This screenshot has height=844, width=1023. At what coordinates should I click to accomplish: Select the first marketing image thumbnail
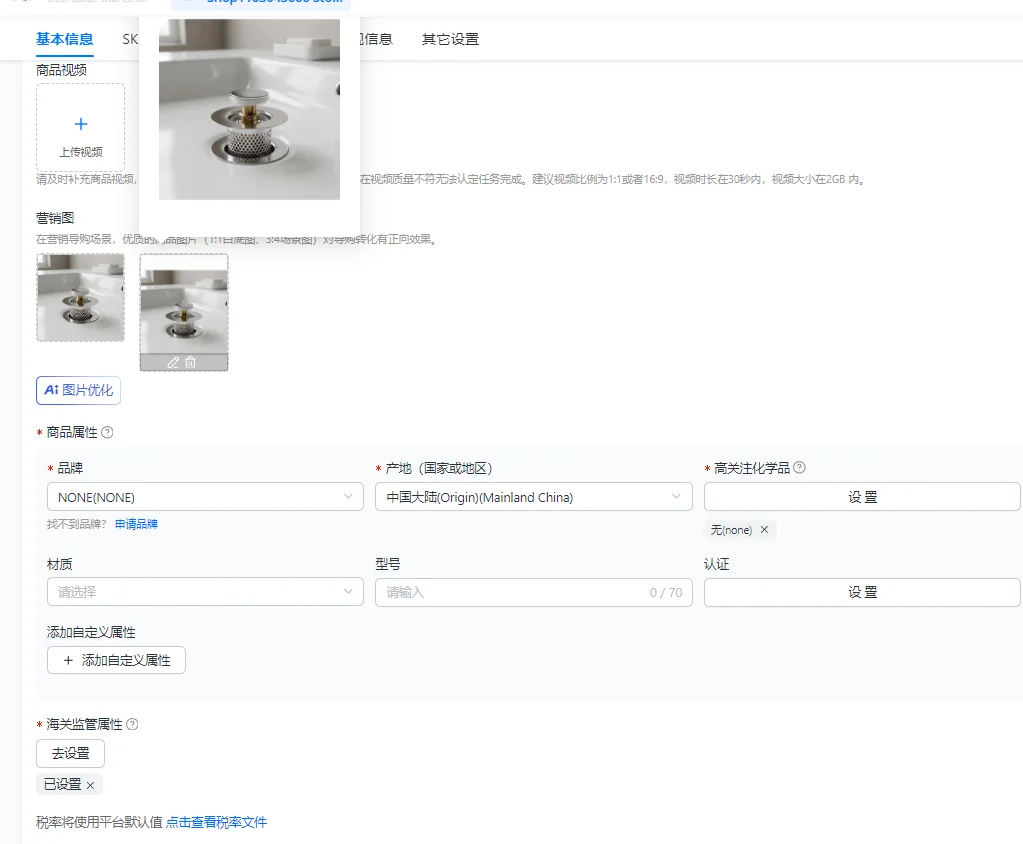tap(80, 297)
